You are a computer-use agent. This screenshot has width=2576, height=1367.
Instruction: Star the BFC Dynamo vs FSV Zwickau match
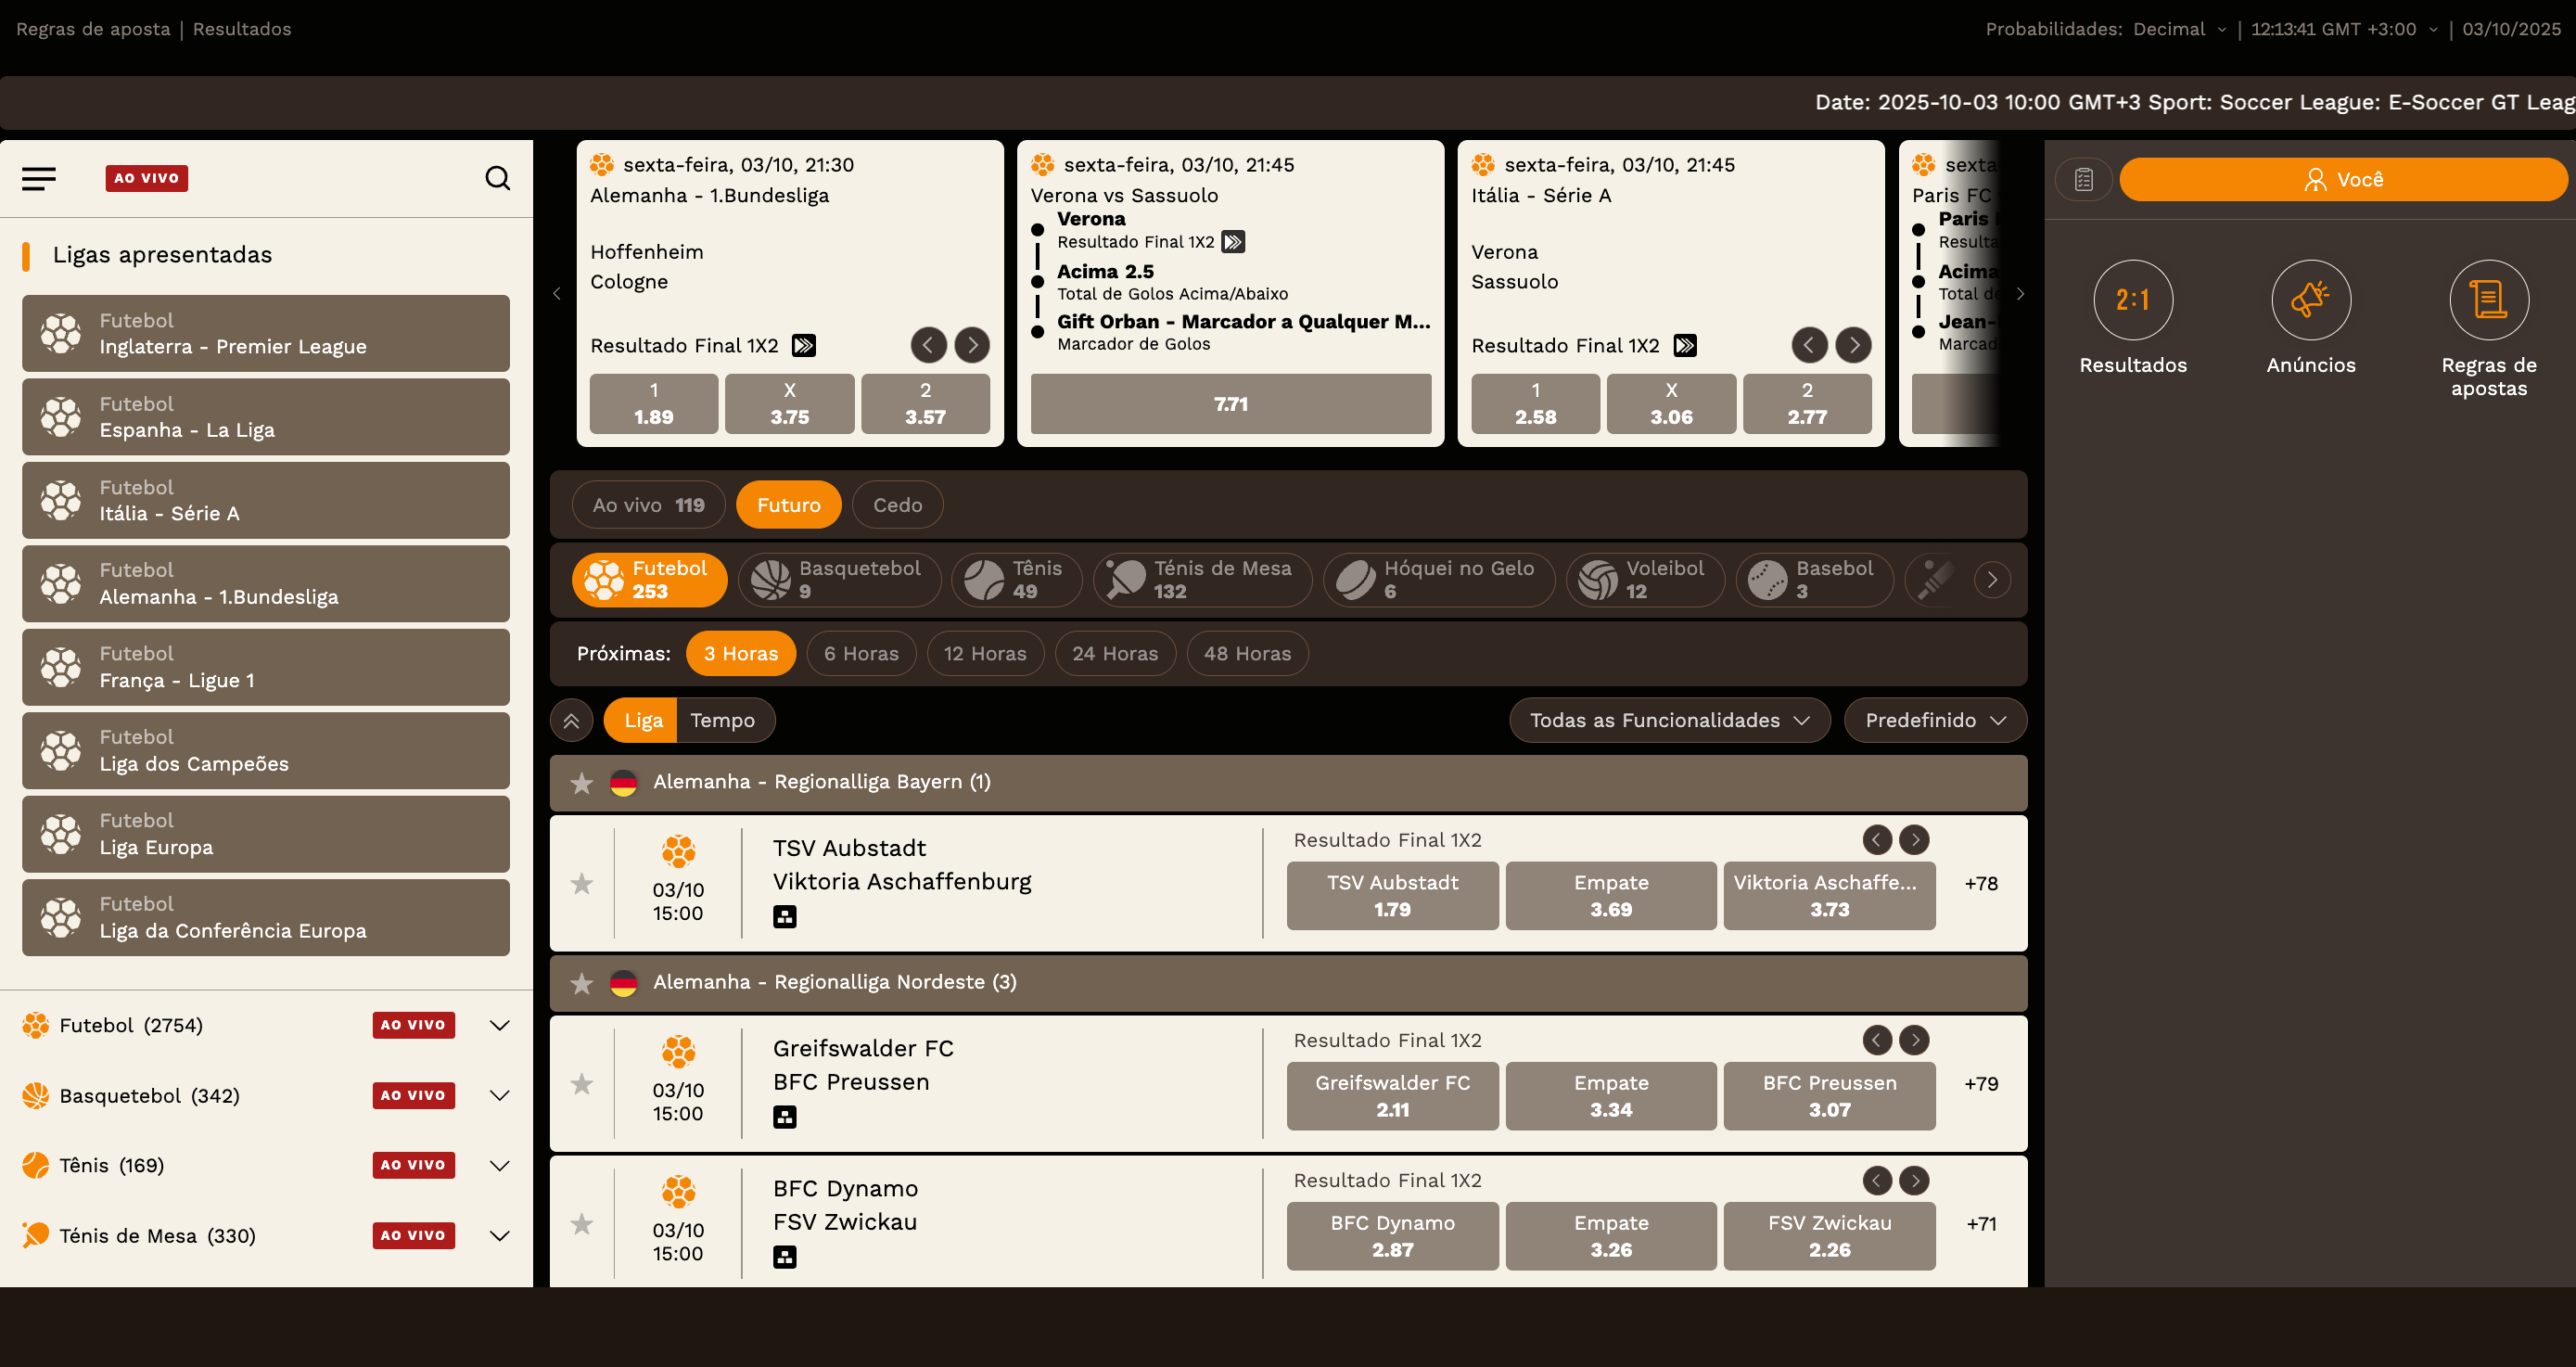tap(581, 1224)
